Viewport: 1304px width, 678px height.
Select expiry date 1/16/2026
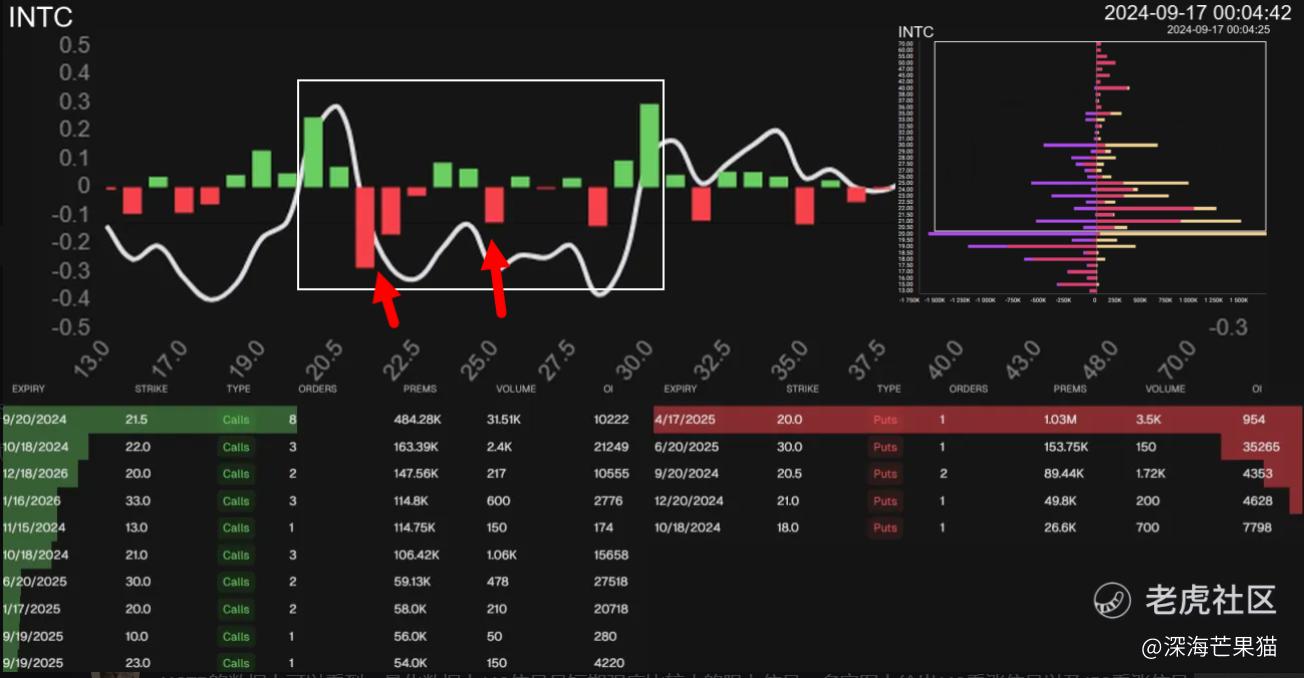[x=31, y=501]
